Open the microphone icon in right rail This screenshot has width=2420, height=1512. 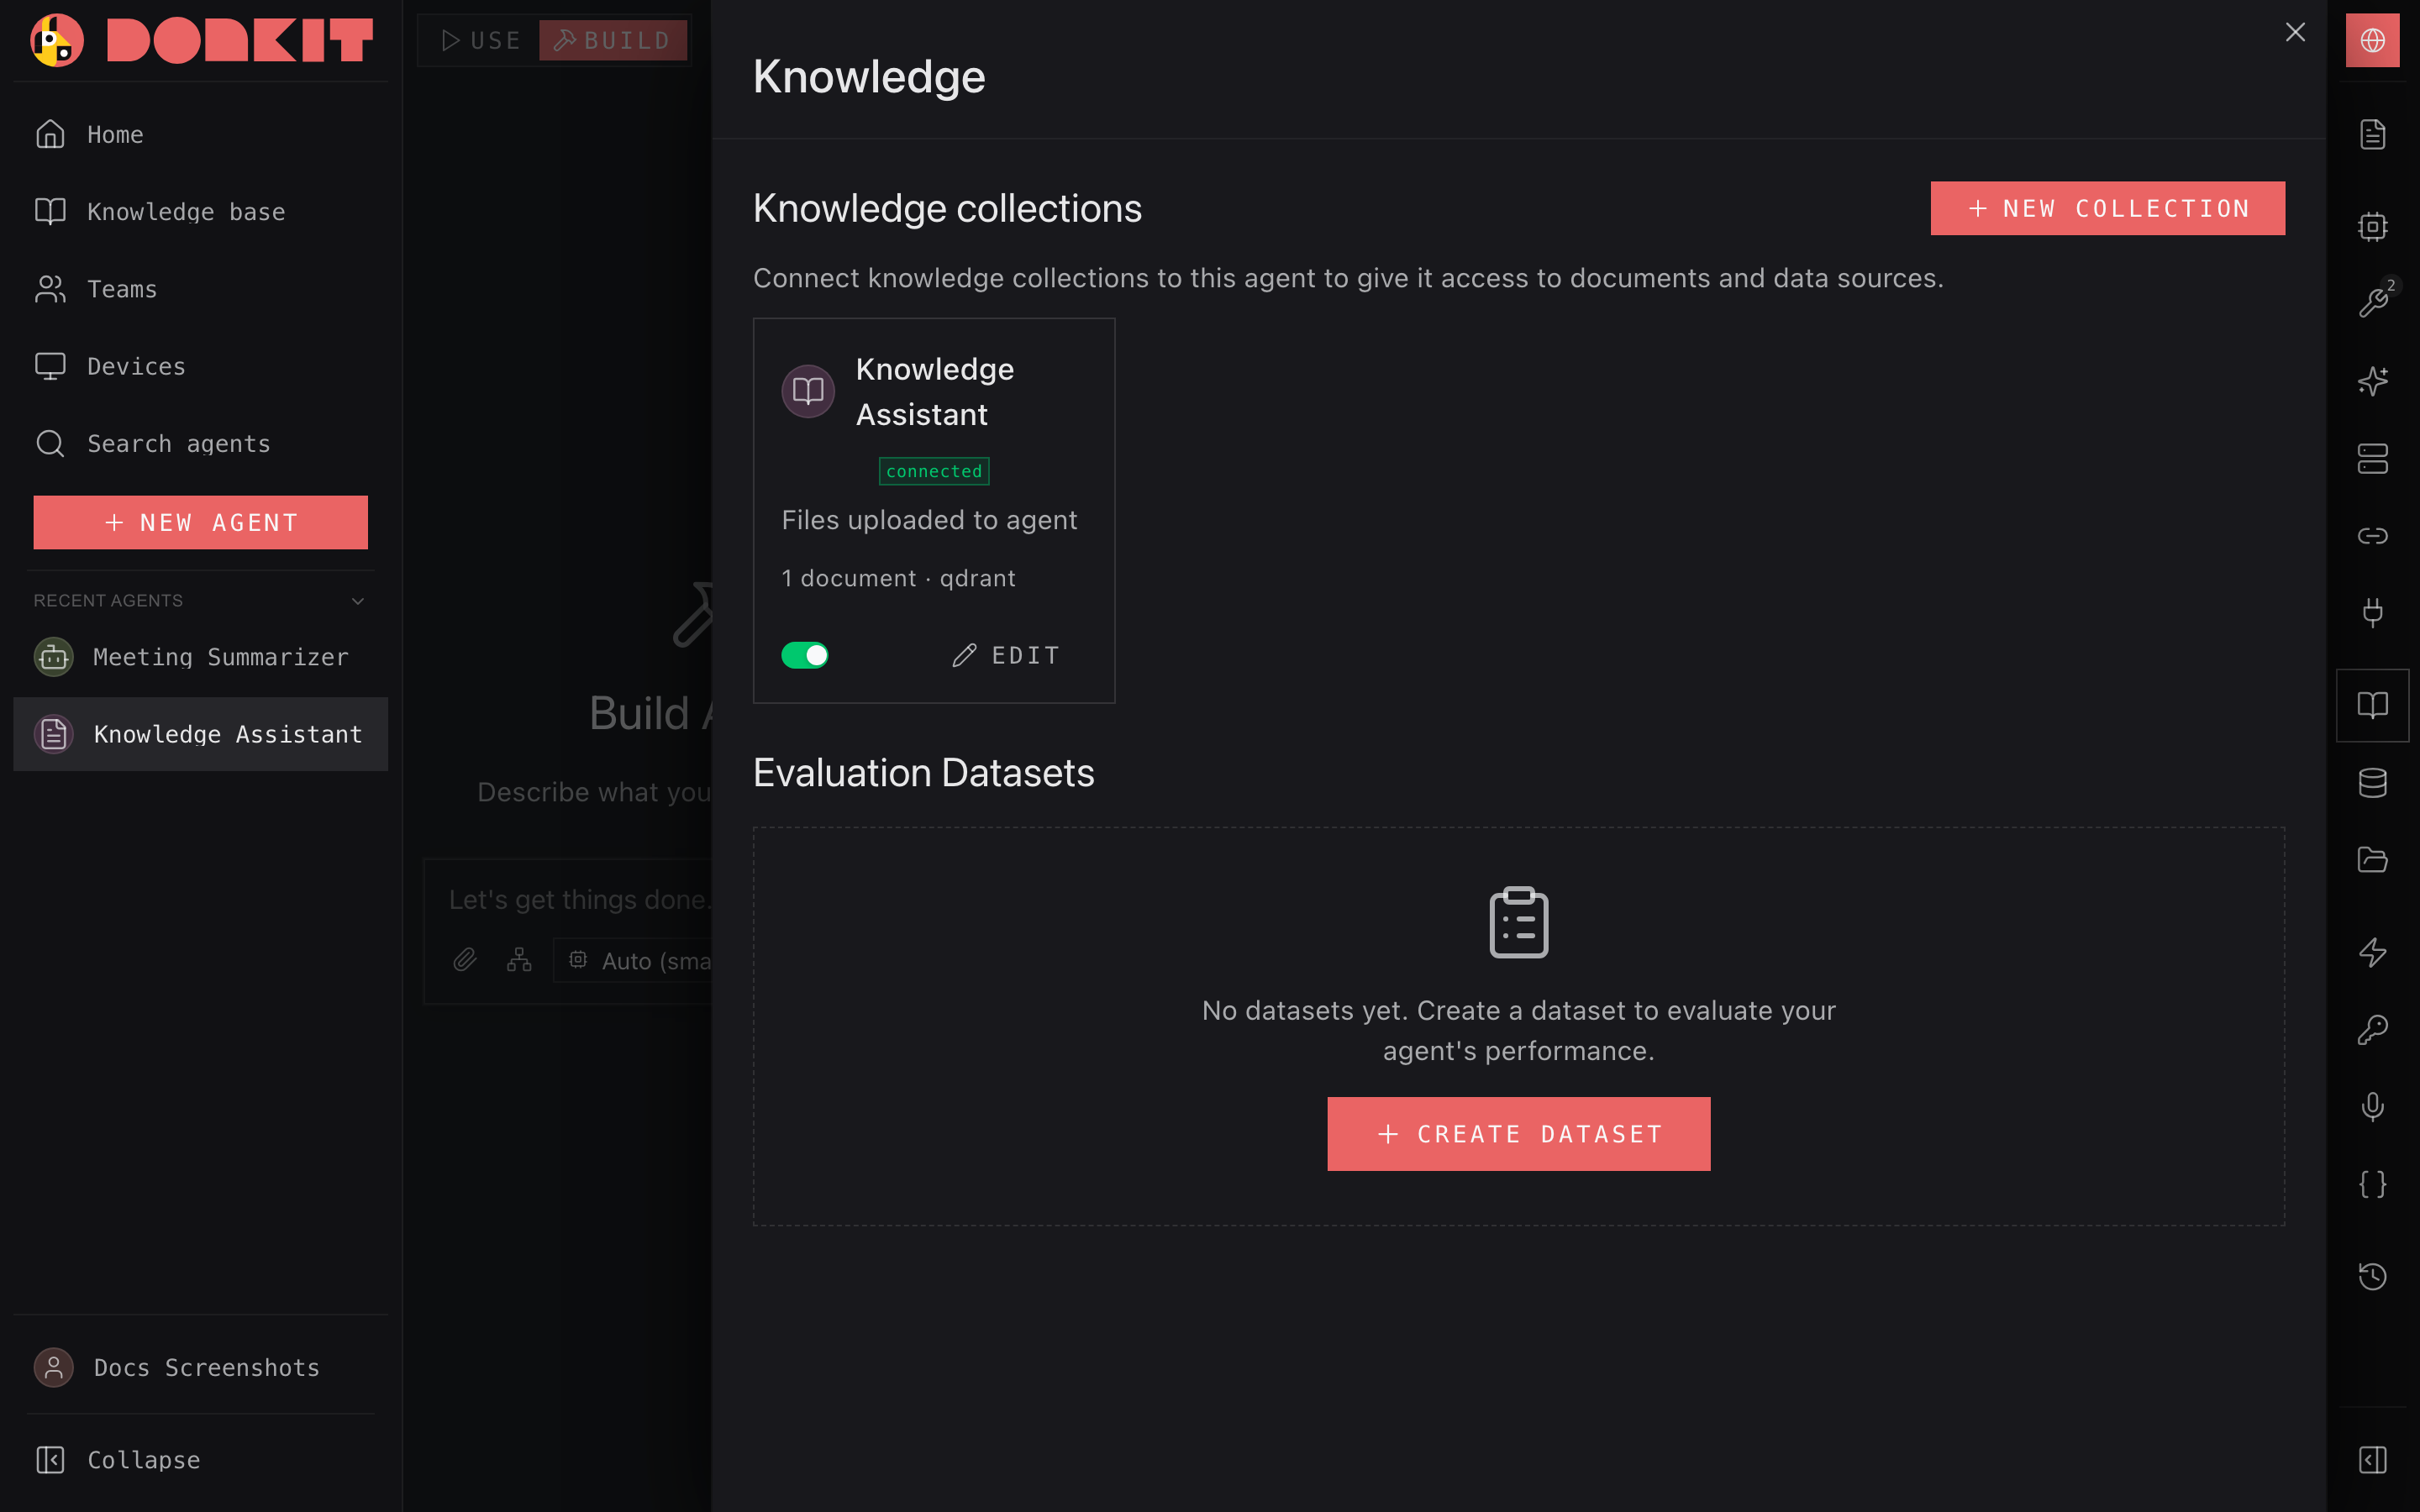click(2372, 1107)
